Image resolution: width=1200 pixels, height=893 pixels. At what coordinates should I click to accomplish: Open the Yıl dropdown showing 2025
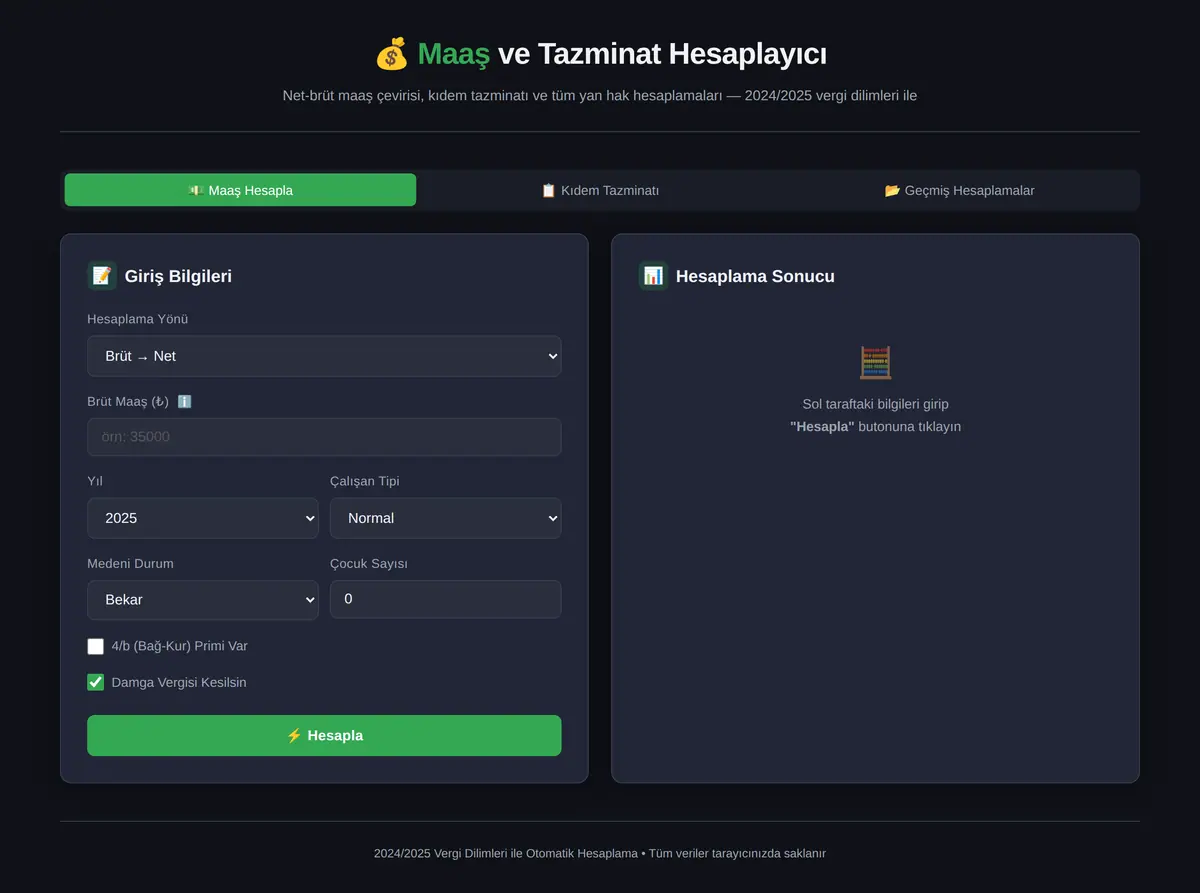point(203,518)
